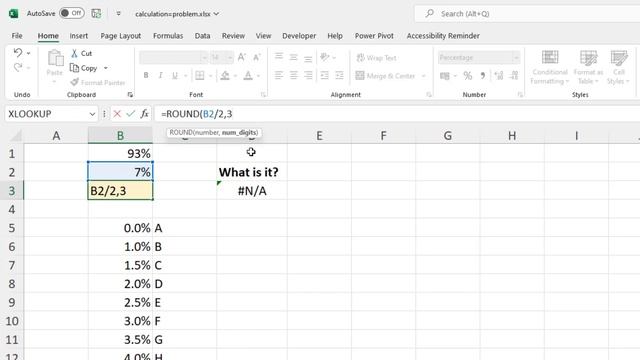640x360 pixels.
Task: Open Clipboard dialog launcher
Action: [x=130, y=95]
